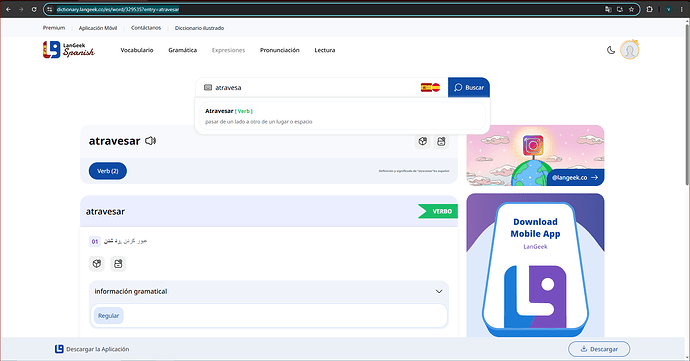Screen dimensions: 690x361
Task: Click the card icon under definition 01
Action: coord(118,264)
